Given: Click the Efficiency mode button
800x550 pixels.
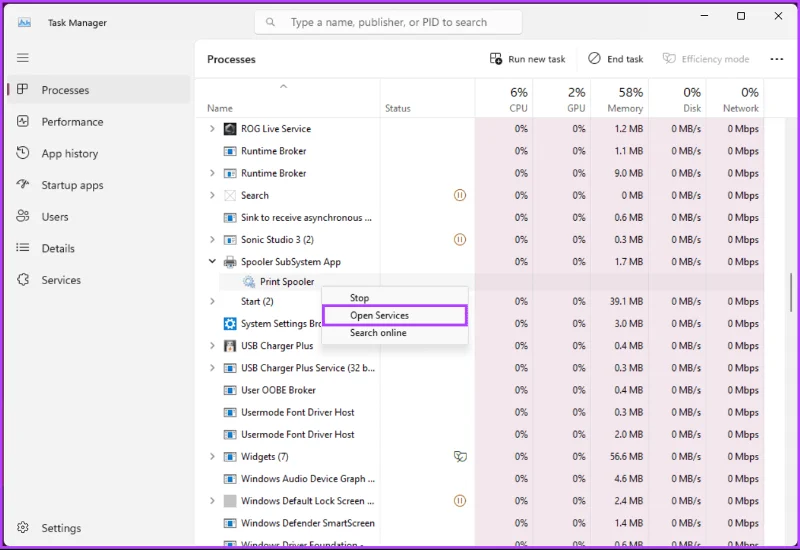Looking at the screenshot, I should coord(706,59).
